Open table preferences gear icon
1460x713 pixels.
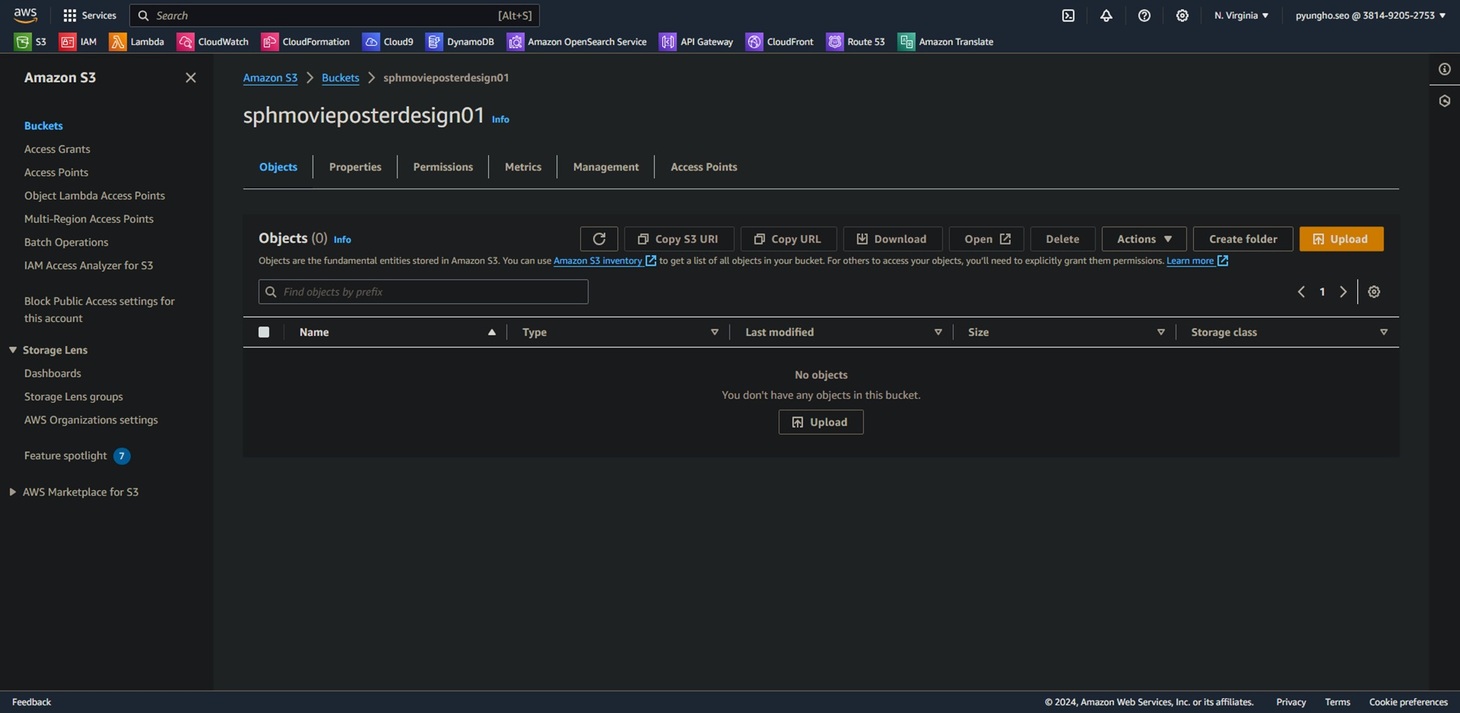(x=1374, y=292)
